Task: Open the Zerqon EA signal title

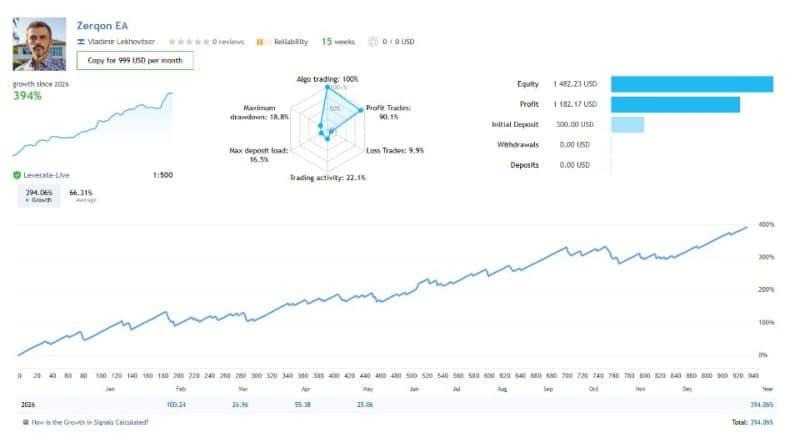Action: [x=102, y=26]
